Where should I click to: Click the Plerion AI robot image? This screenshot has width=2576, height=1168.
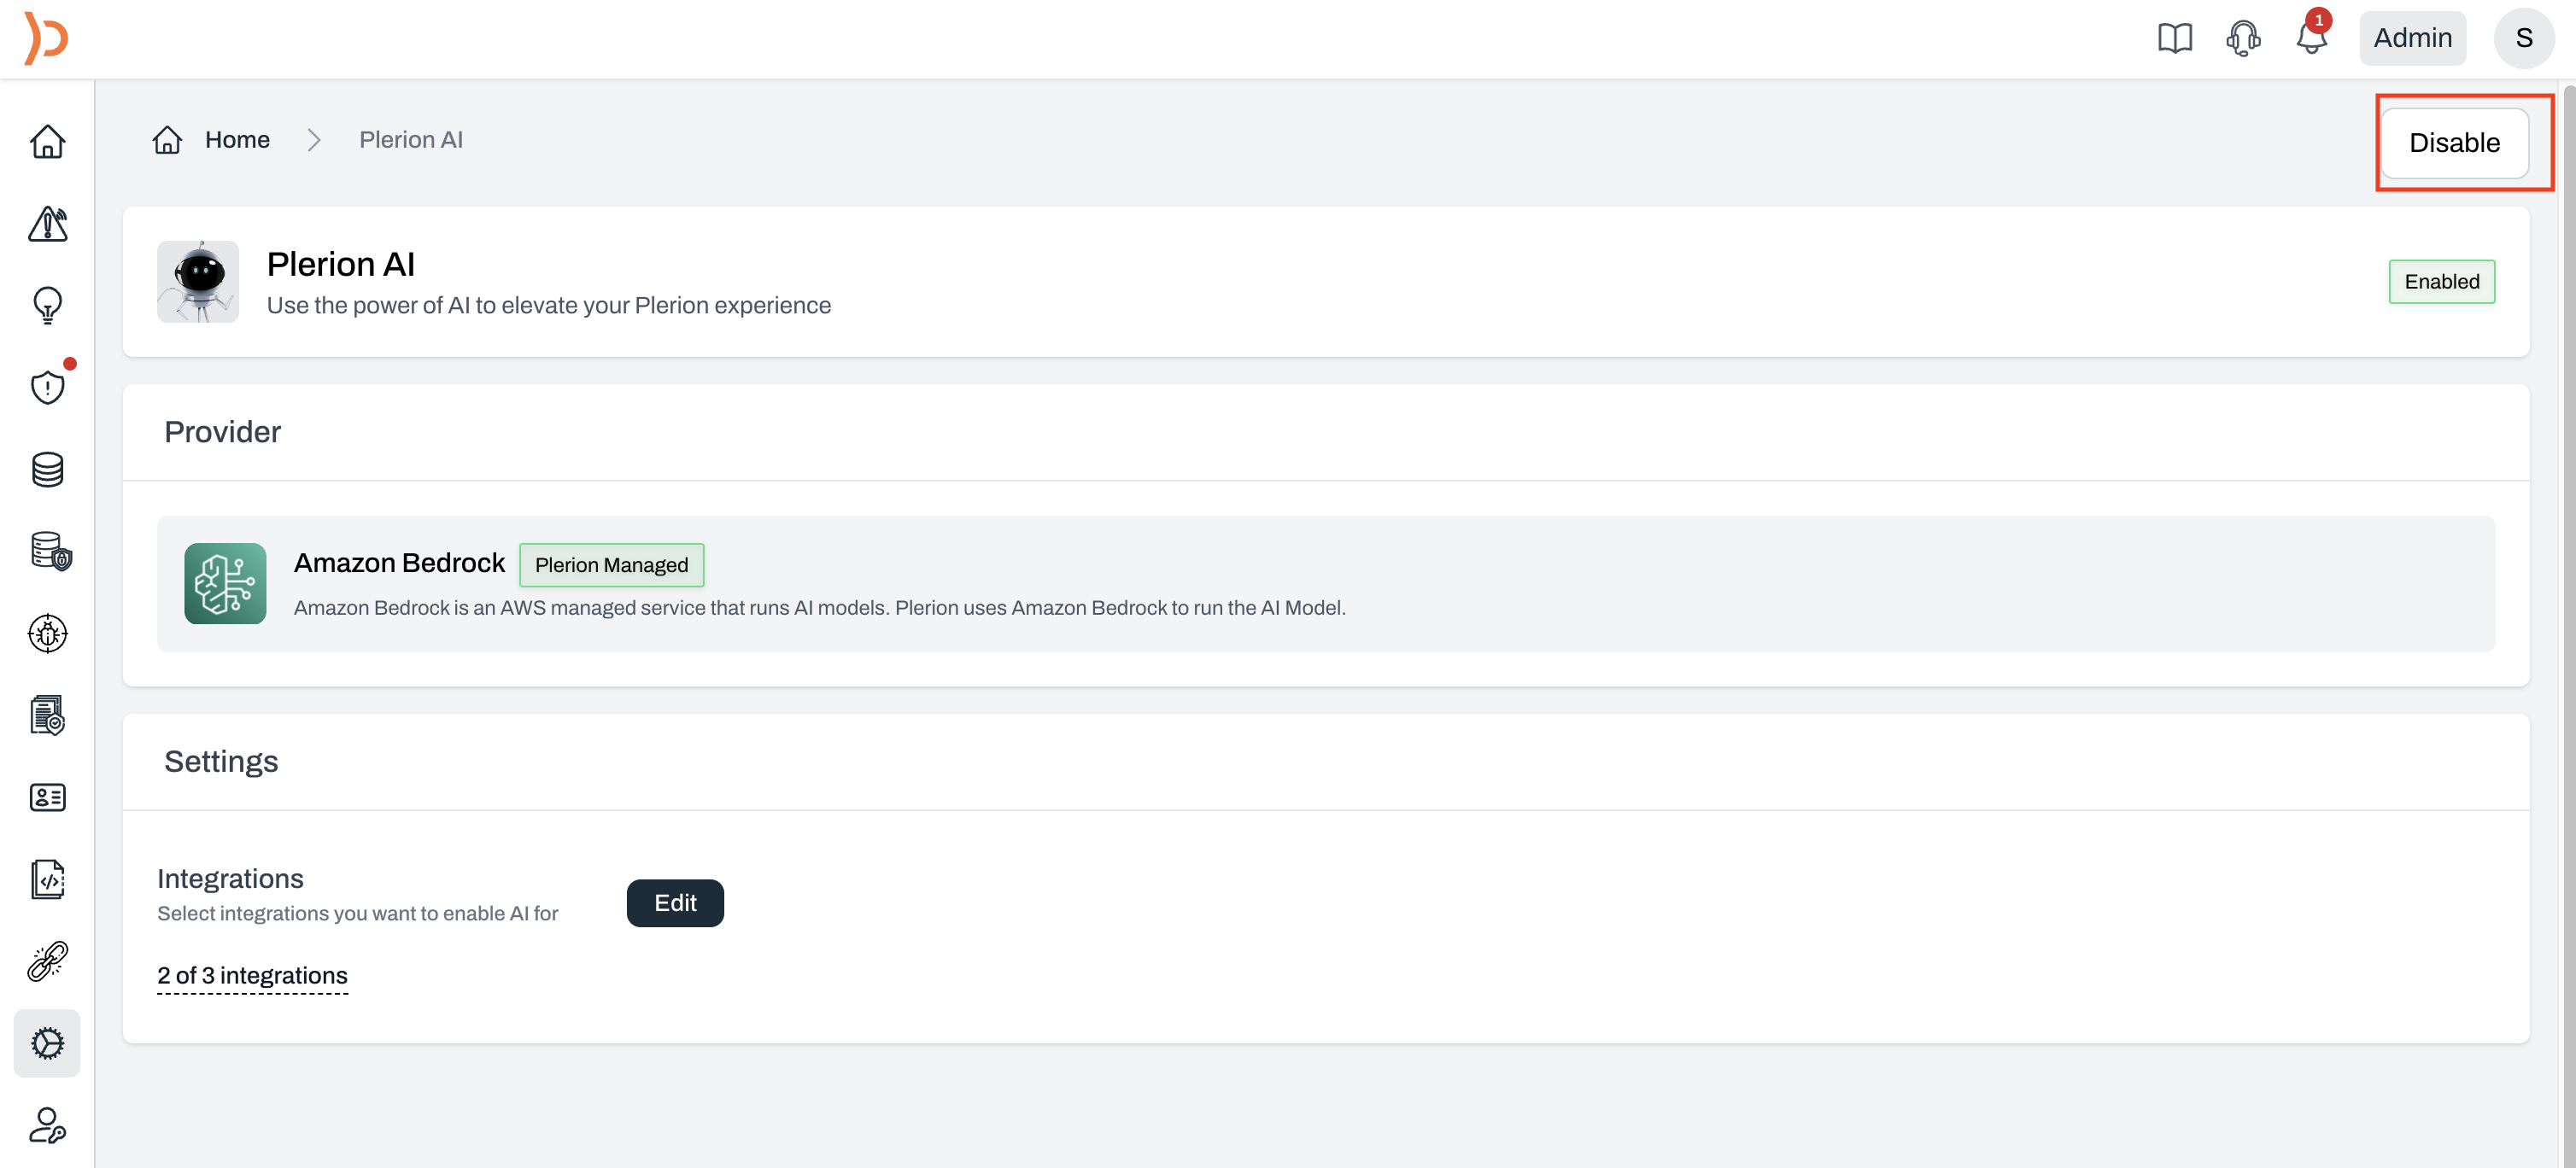(198, 282)
